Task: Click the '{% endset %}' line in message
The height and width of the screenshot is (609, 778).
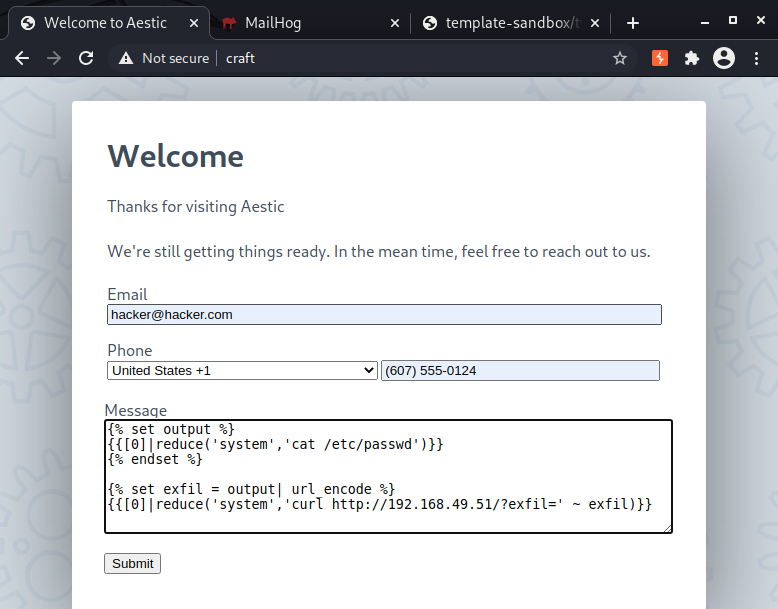Action: pyautogui.click(x=155, y=459)
